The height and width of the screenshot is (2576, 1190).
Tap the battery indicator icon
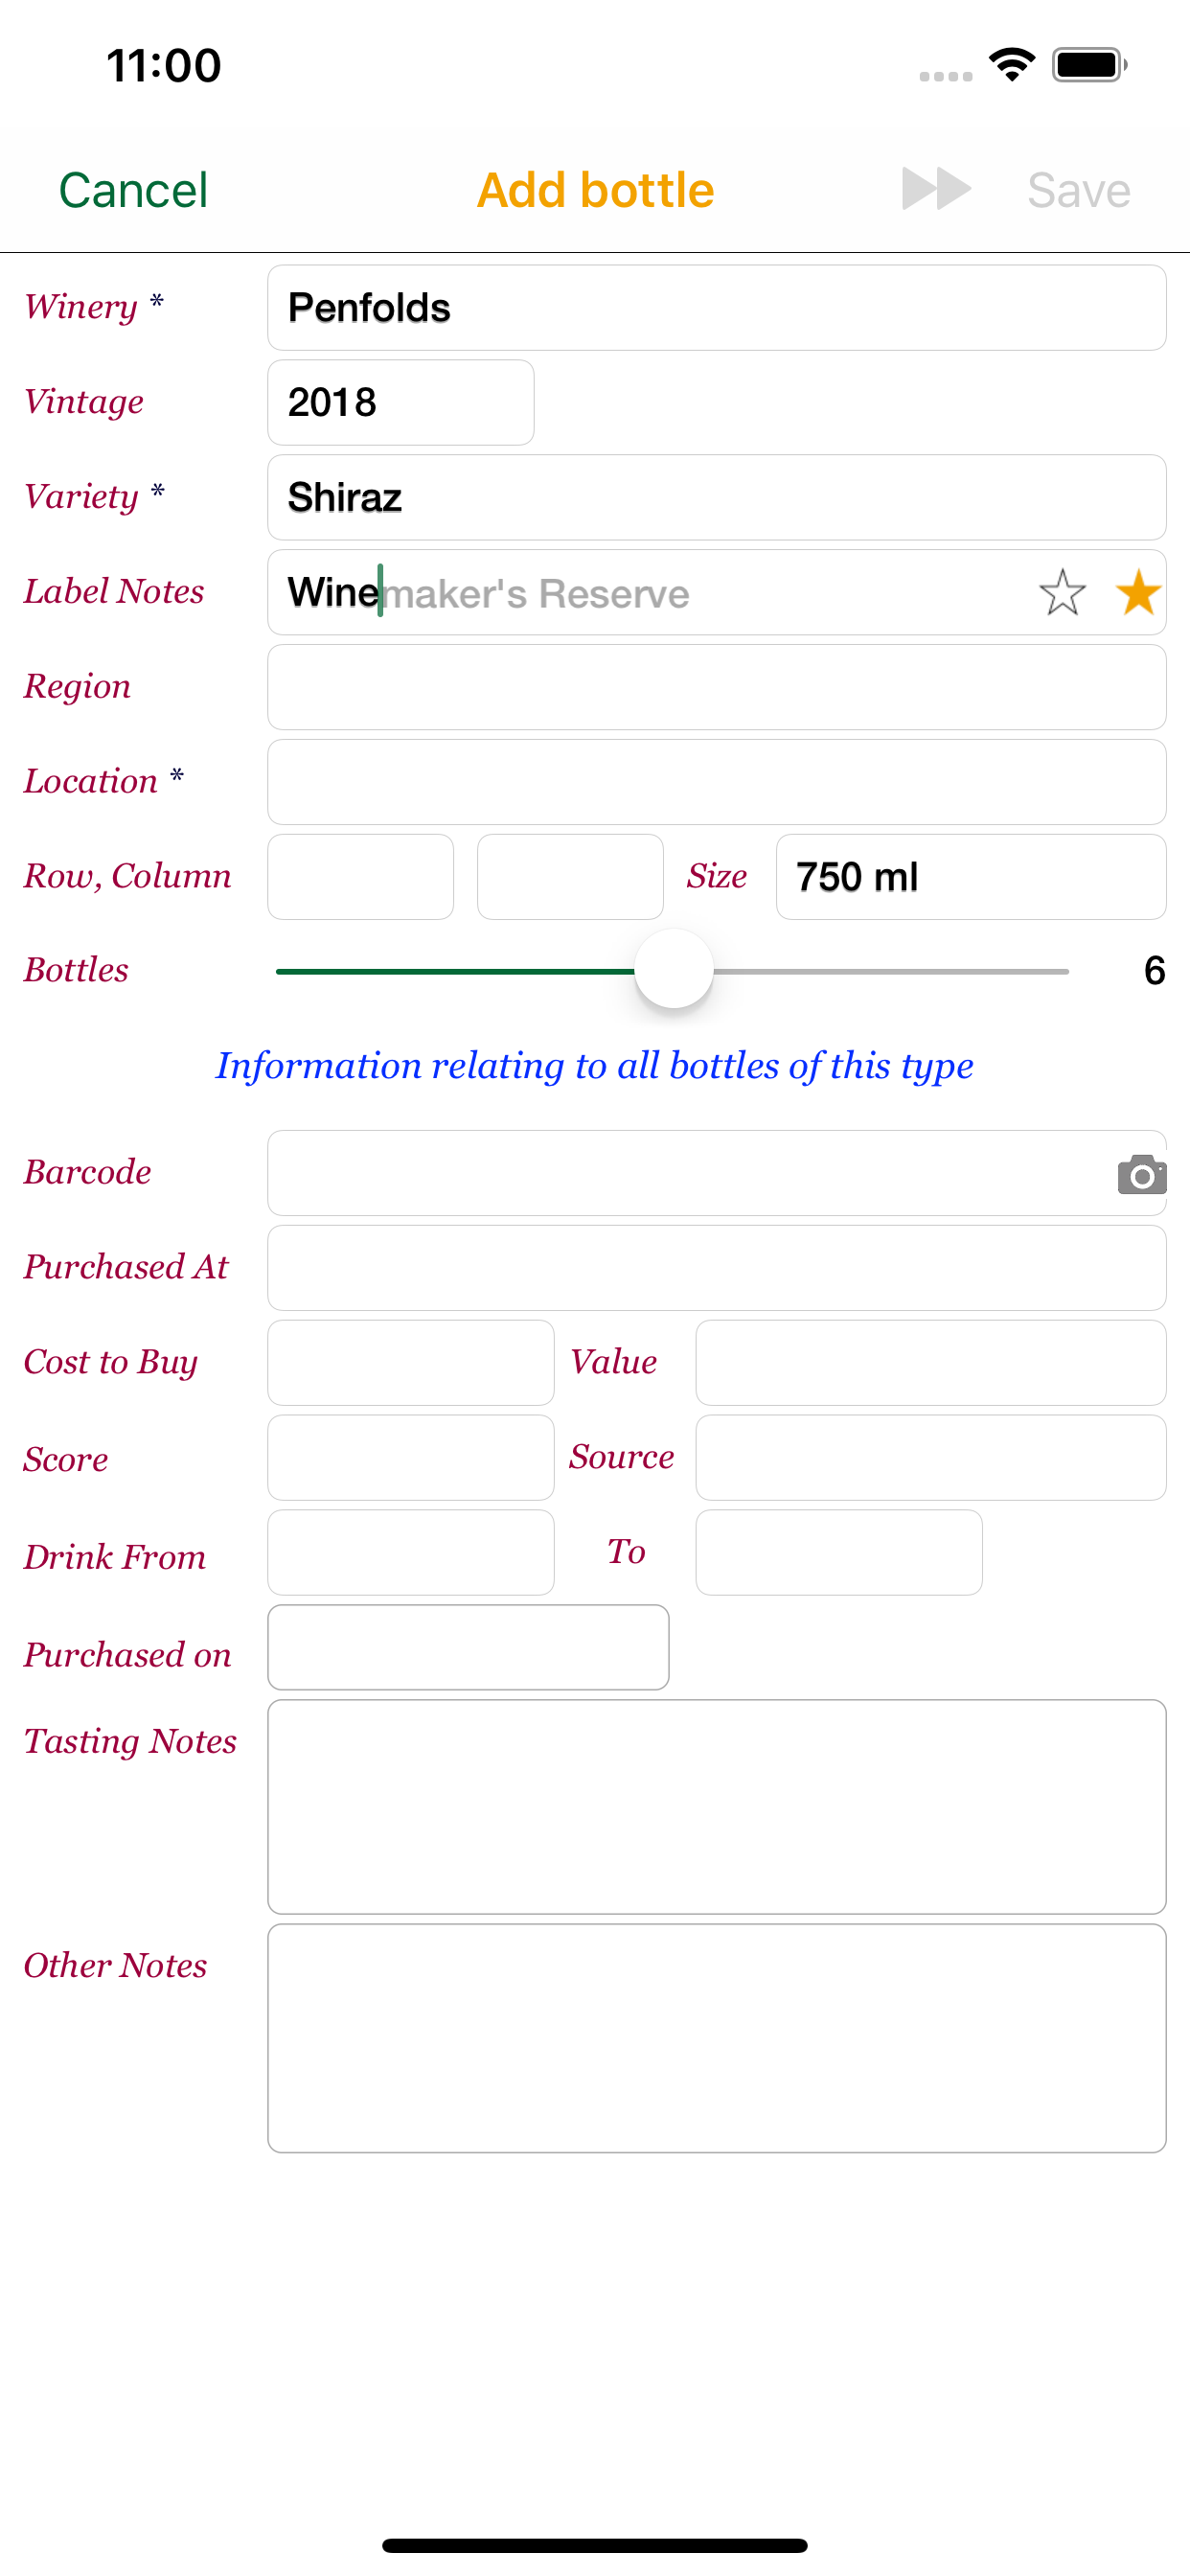pyautogui.click(x=1089, y=65)
